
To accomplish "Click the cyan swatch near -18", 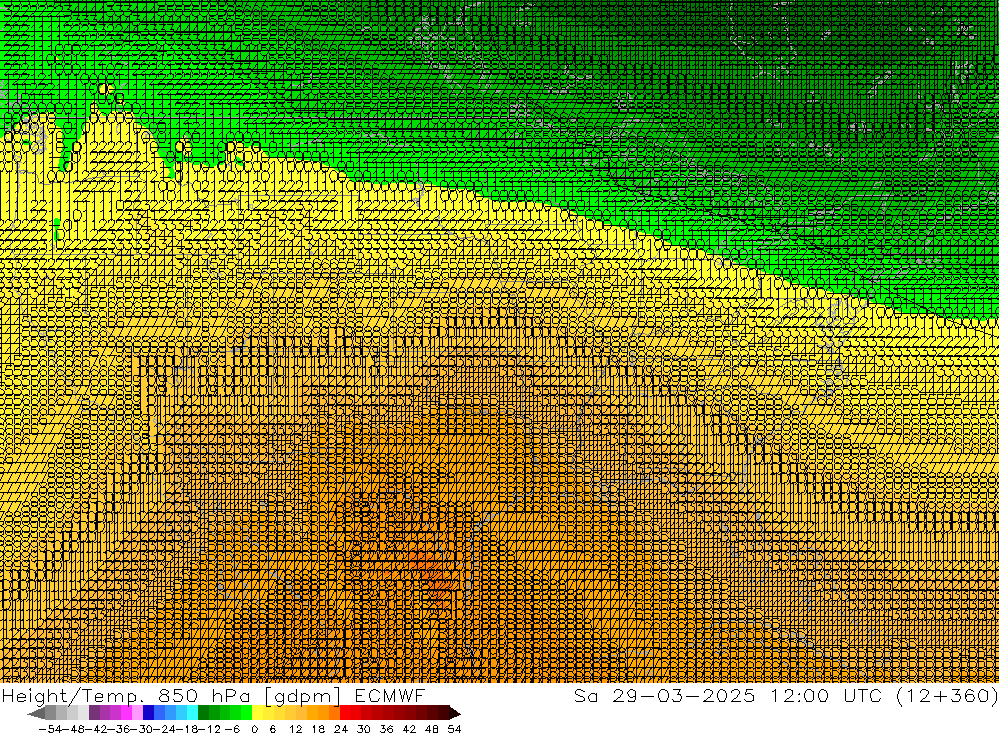I will click(x=192, y=713).
